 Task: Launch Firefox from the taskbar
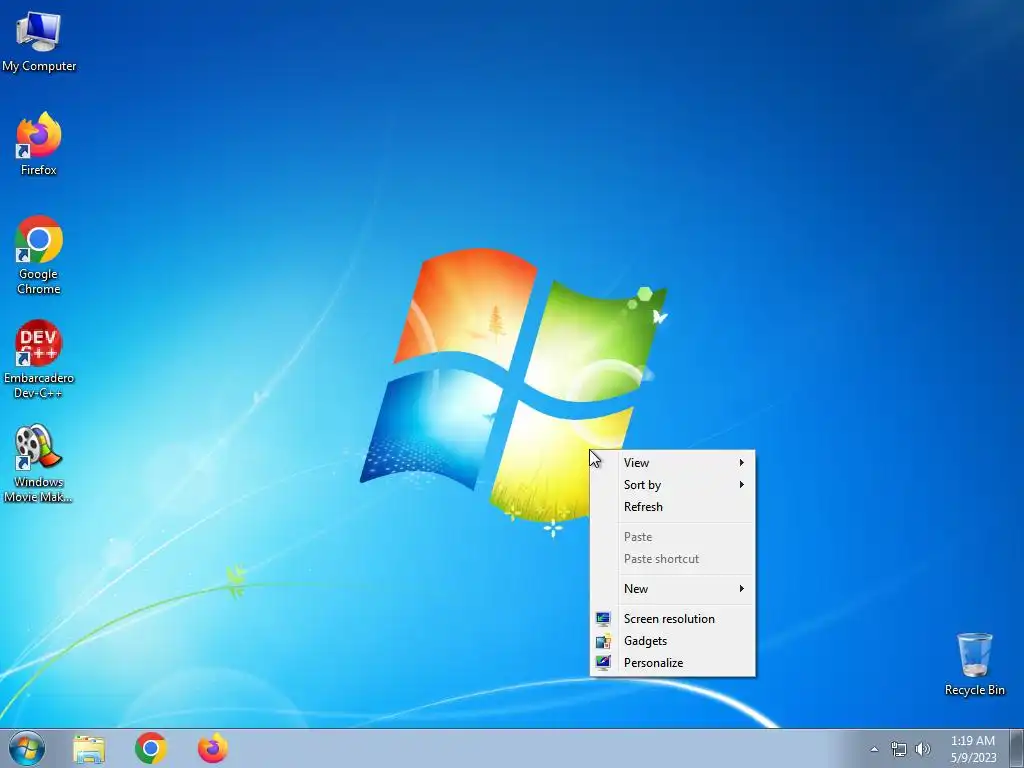213,748
